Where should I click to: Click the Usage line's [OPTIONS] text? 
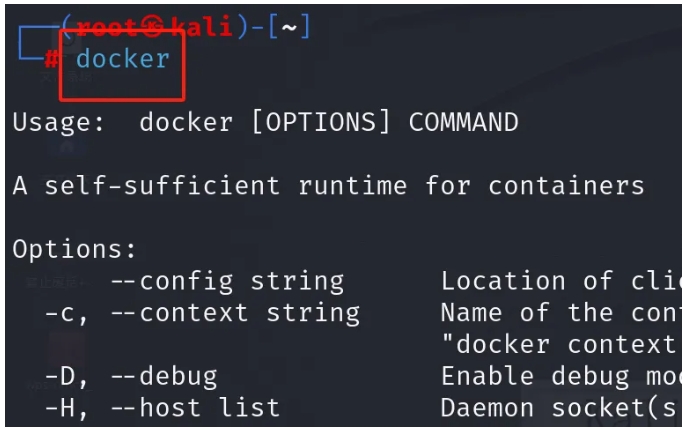pos(321,122)
